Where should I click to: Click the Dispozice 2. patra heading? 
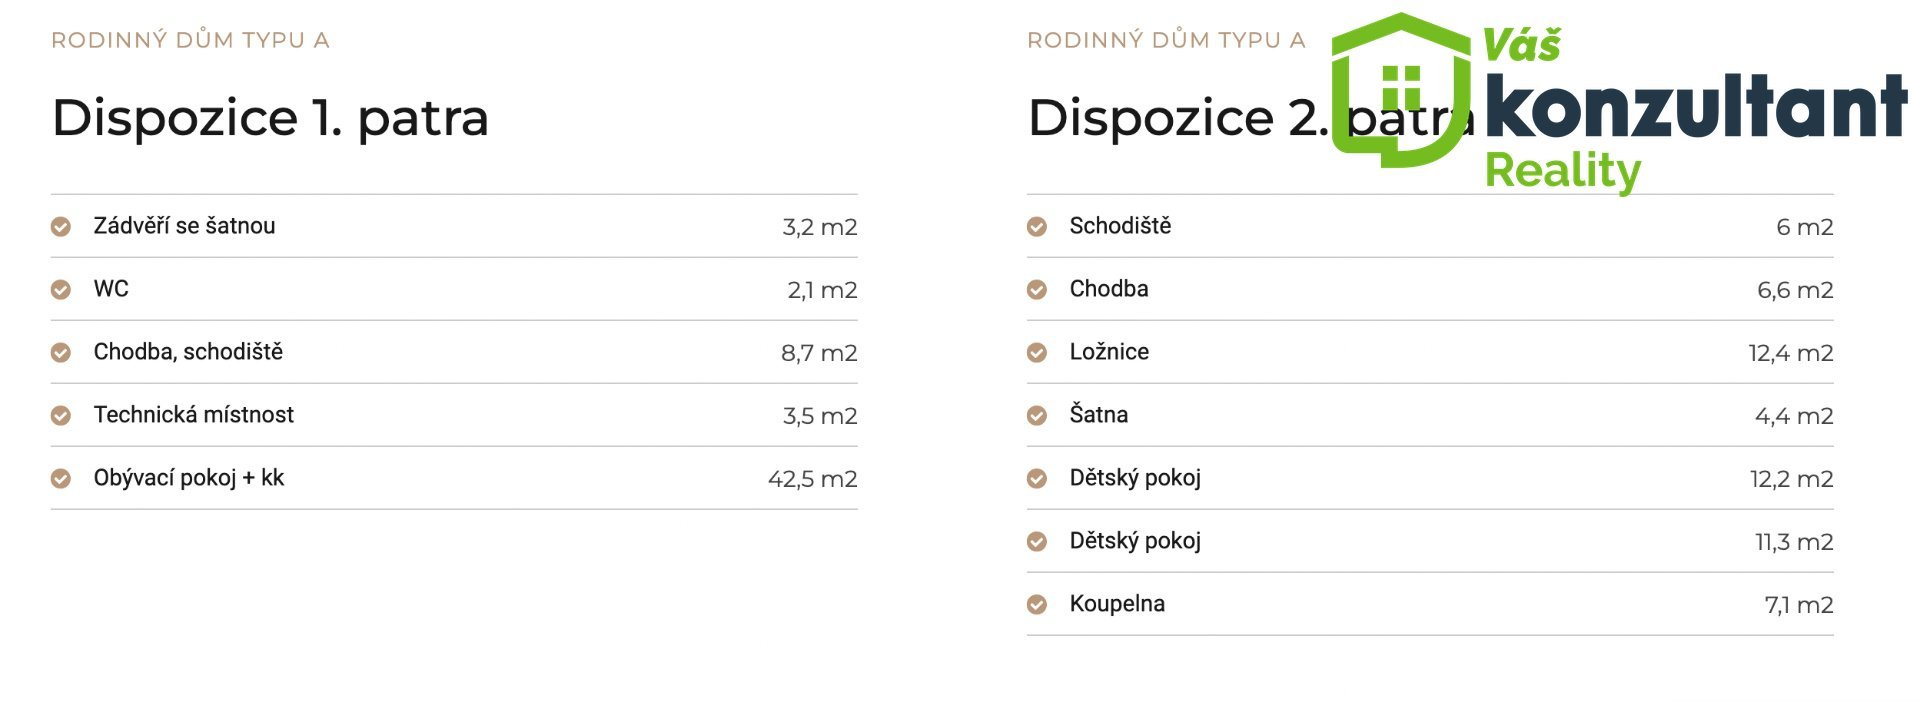click(x=1251, y=118)
